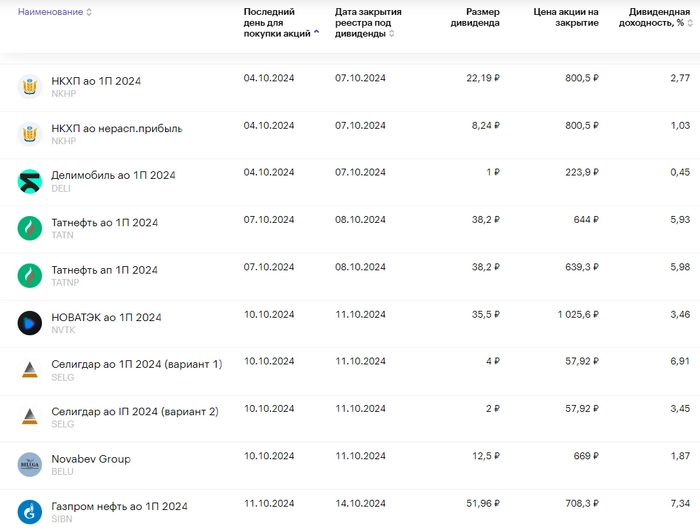
Task: Click the Селигдар вариант 1 logo
Action: (x=30, y=370)
